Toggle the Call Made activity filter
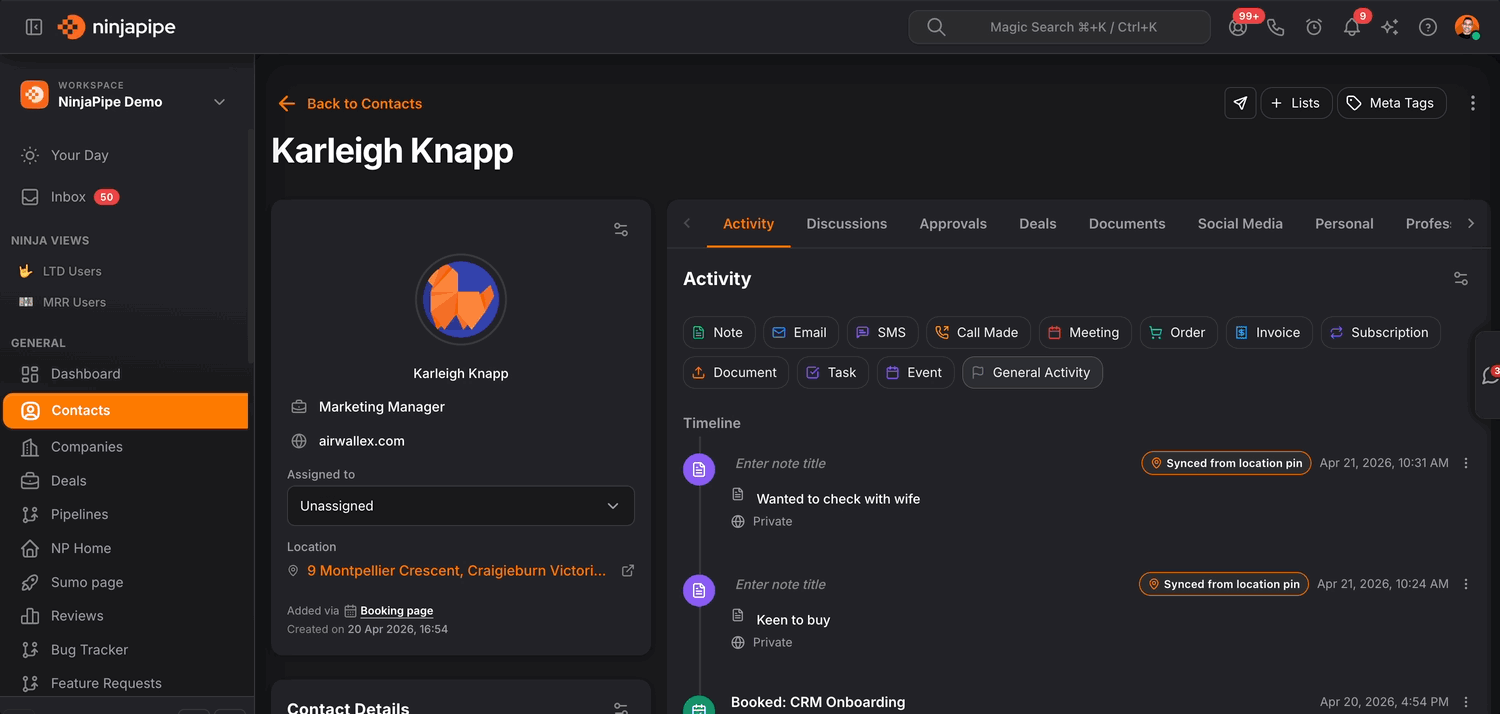 pos(976,333)
